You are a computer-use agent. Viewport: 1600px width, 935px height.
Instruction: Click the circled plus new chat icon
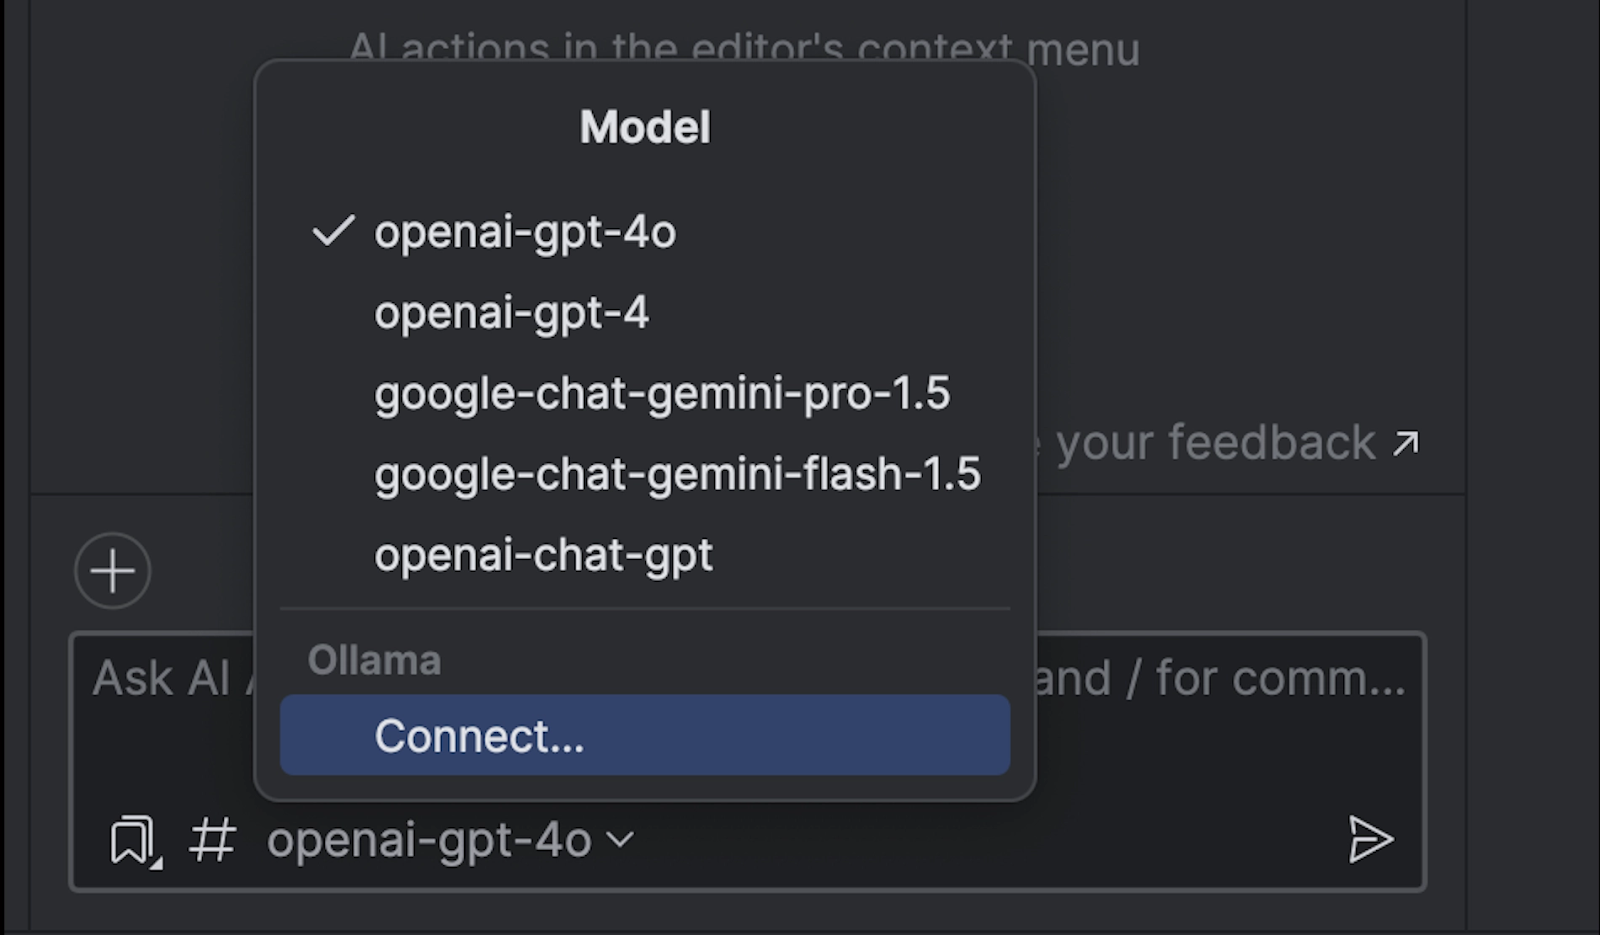112,571
